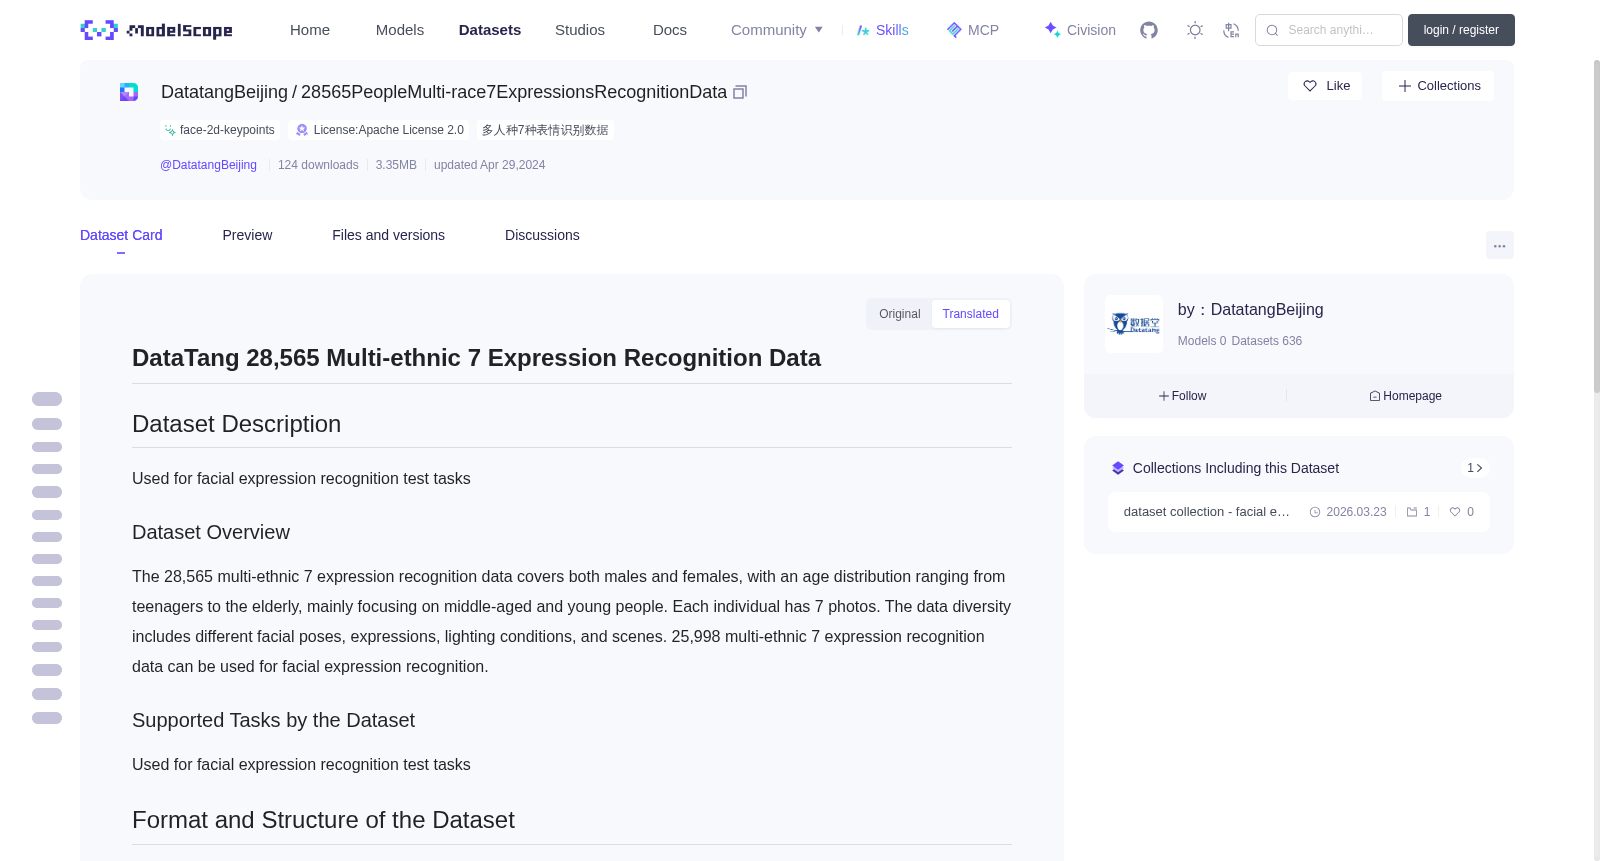Click the Chinese tag 多人种7种表情识别数据

tap(545, 130)
